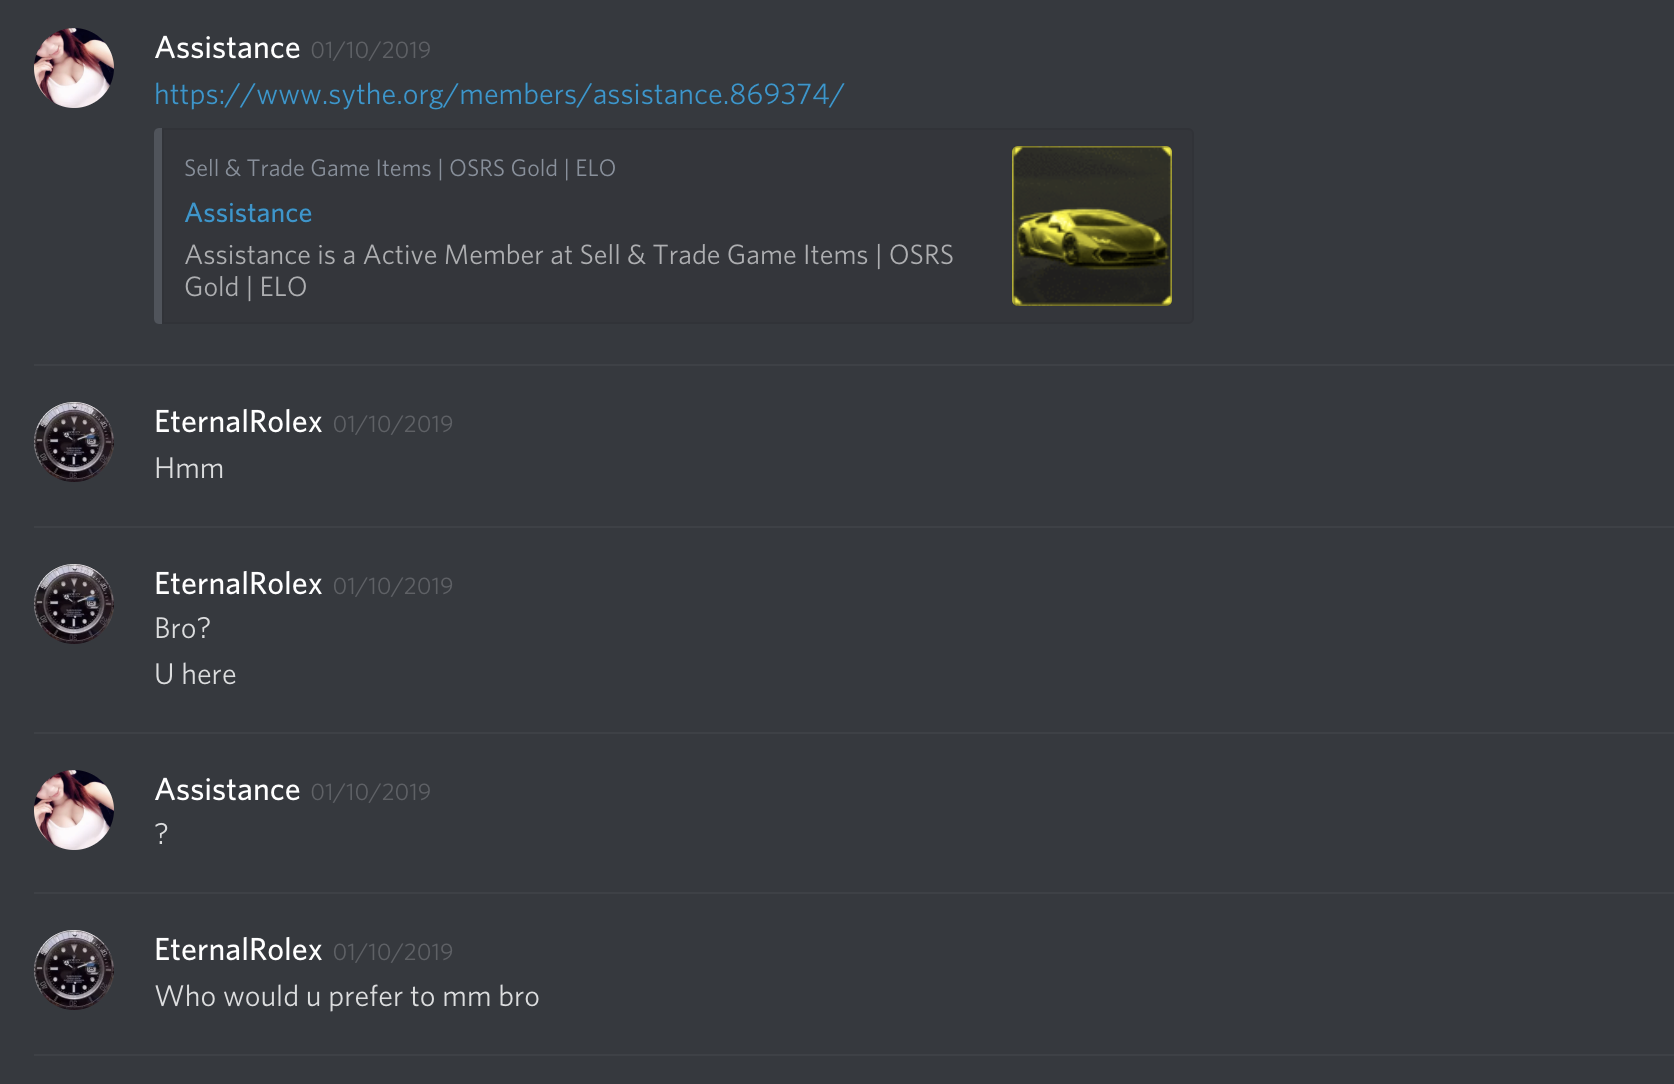This screenshot has height=1084, width=1674.
Task: Click the Hmm message text
Action: (x=189, y=468)
